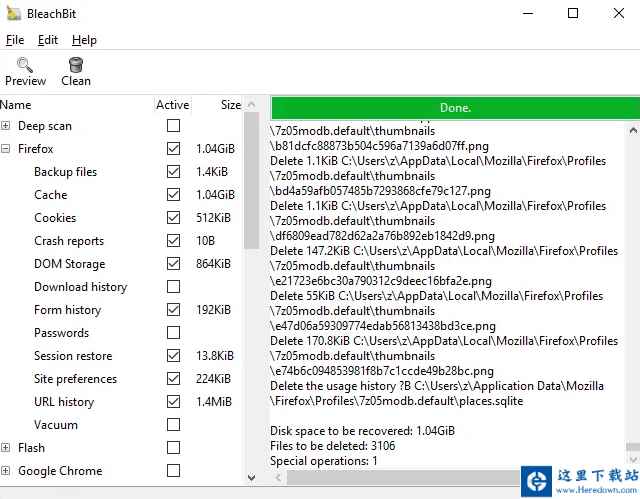Uncheck Form history checkbox

173,310
